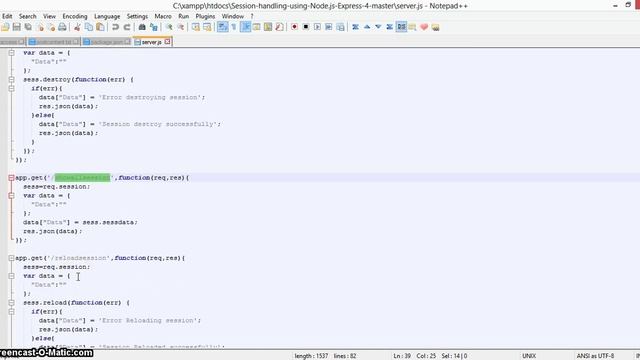Collapse the first if(err){ block
The image size is (640, 360).
pyautogui.click(x=11, y=89)
